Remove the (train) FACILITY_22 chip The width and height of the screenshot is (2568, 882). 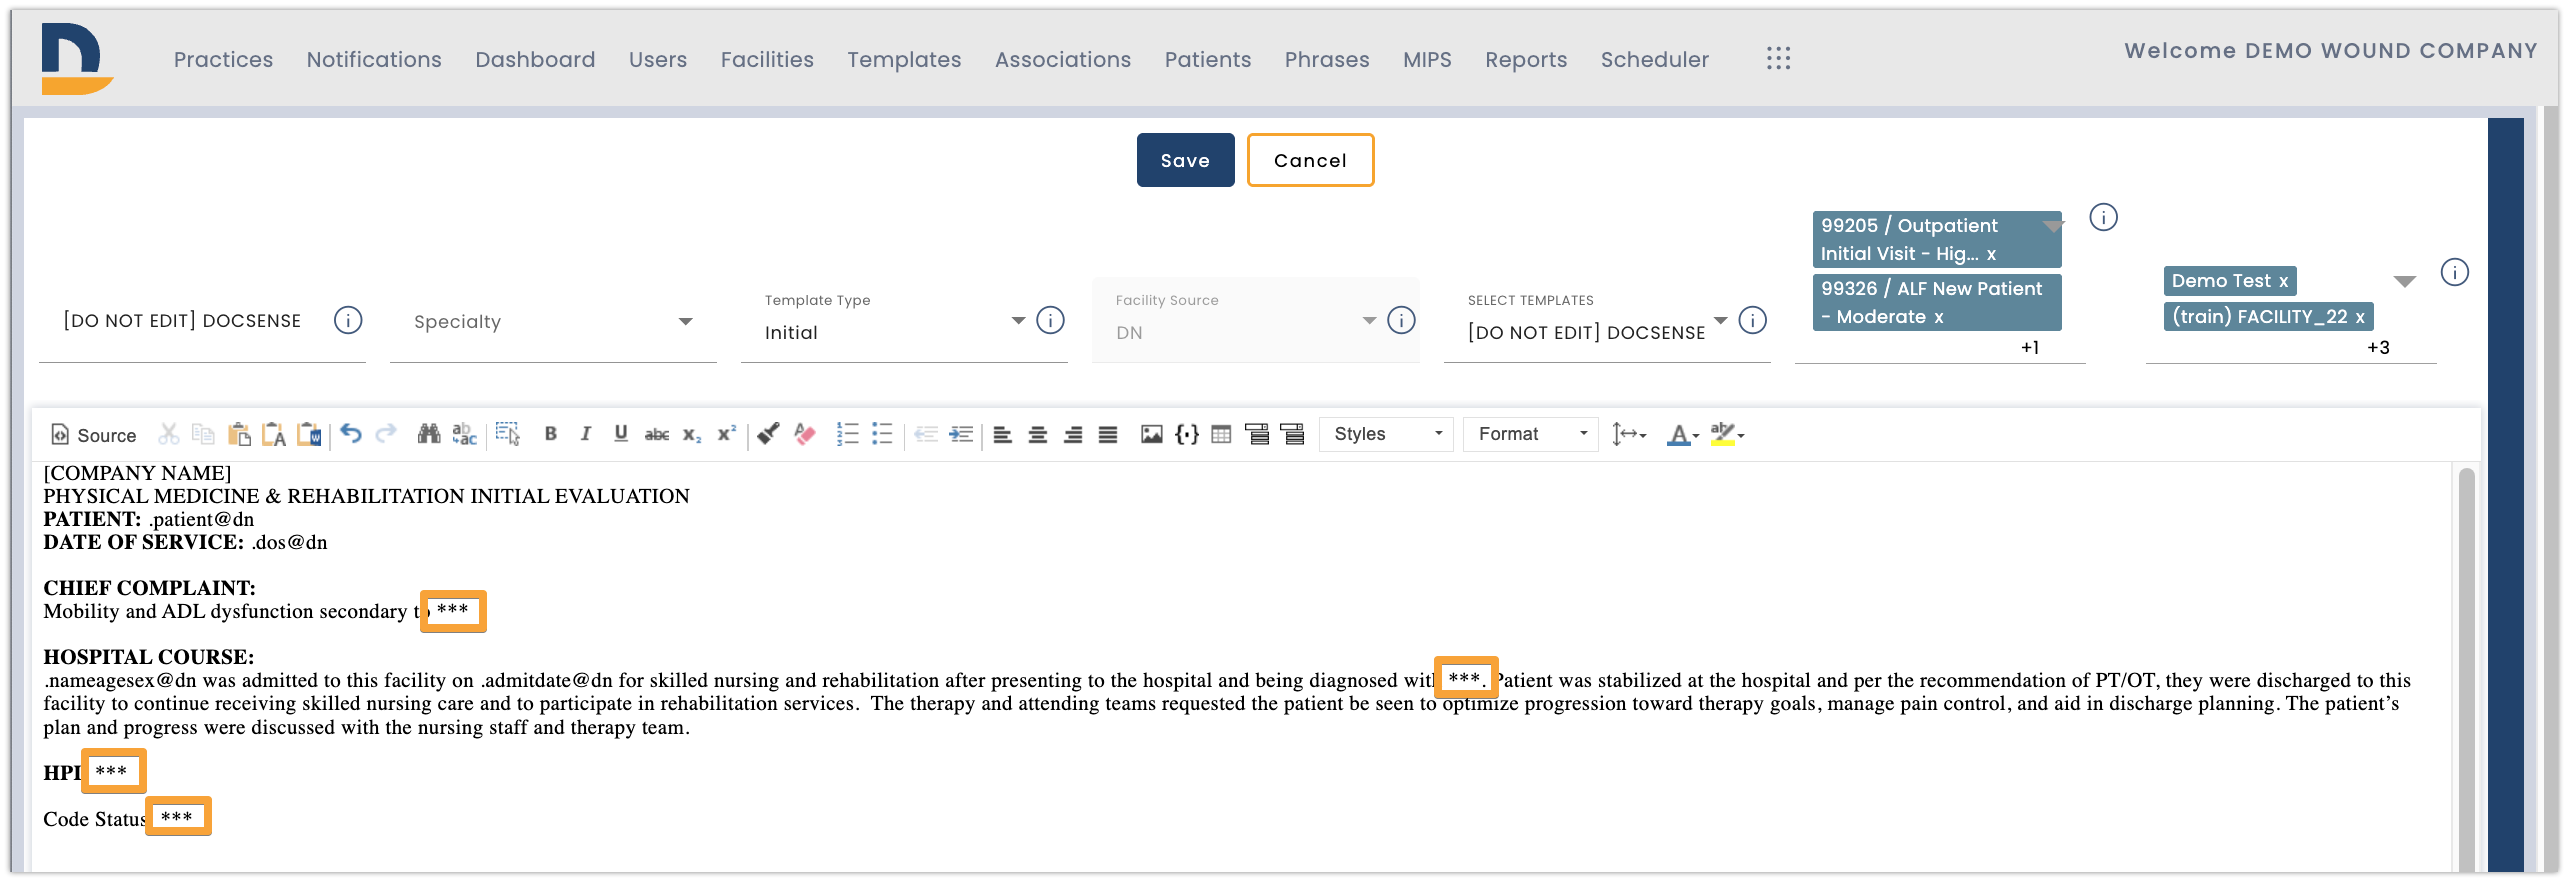[x=2360, y=318]
